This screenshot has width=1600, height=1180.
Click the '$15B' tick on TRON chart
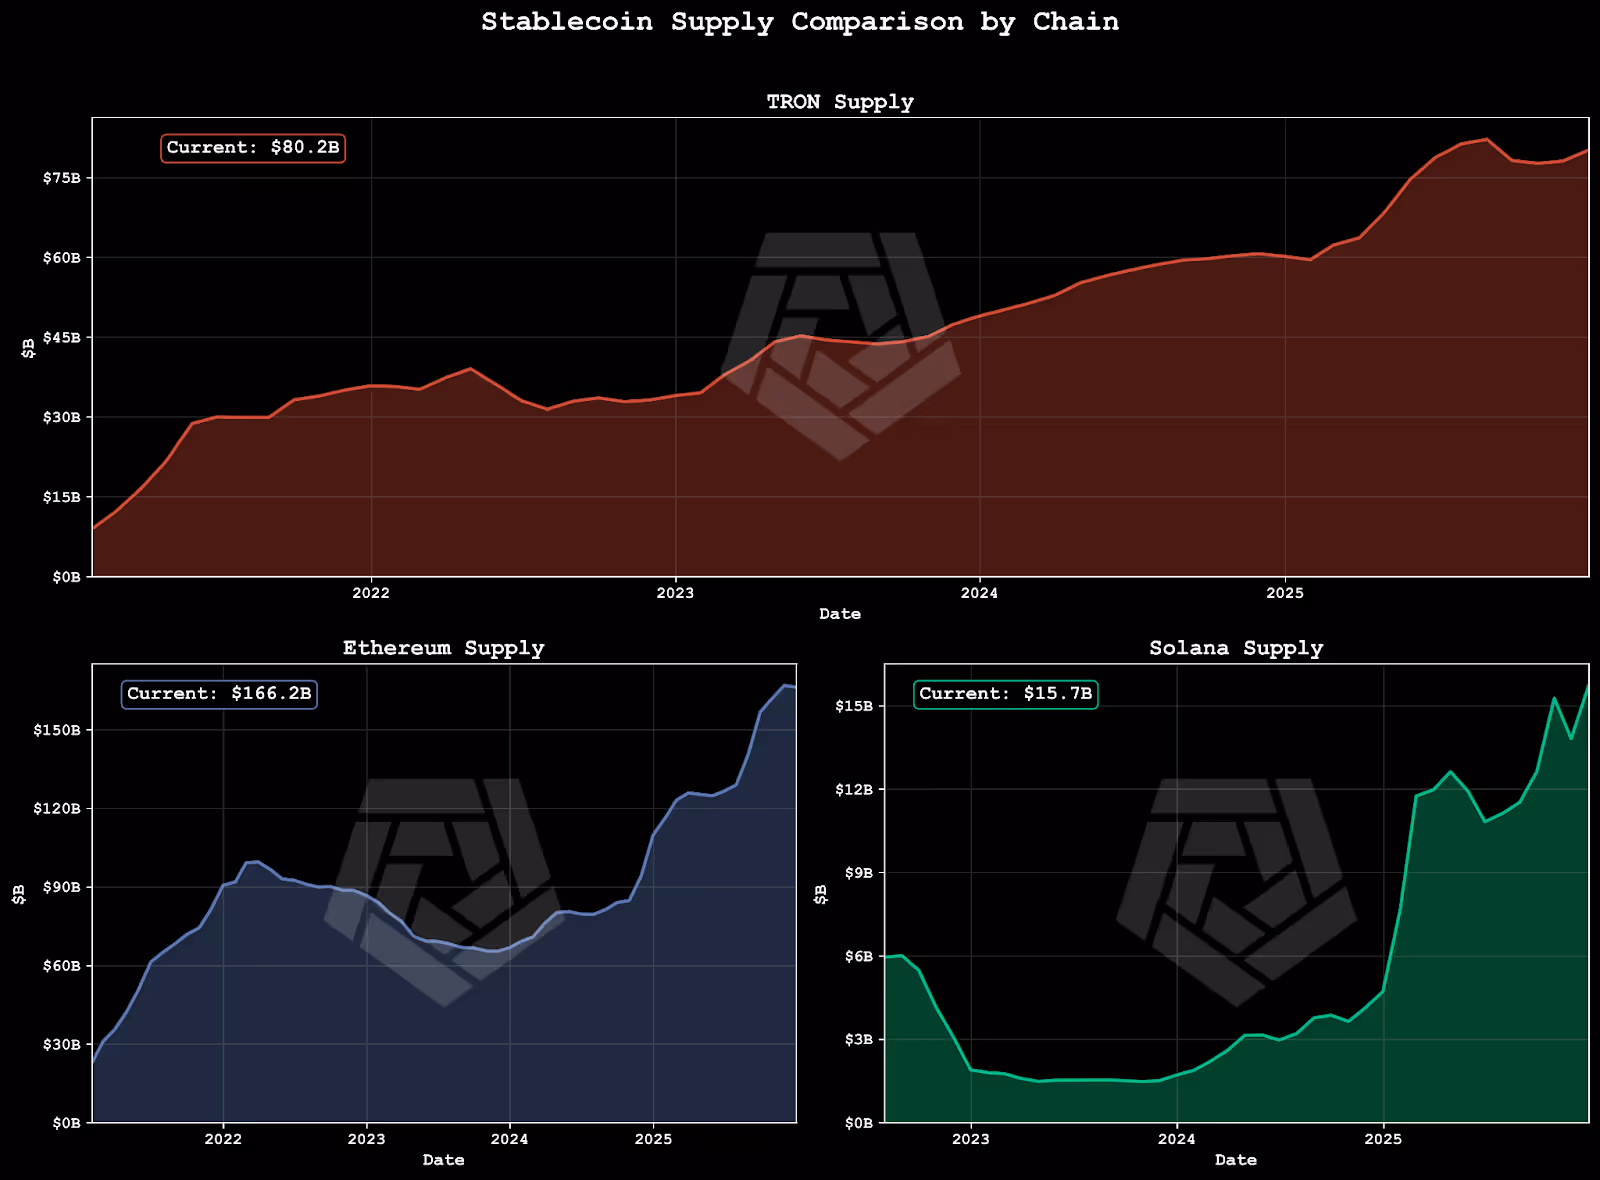(62, 497)
